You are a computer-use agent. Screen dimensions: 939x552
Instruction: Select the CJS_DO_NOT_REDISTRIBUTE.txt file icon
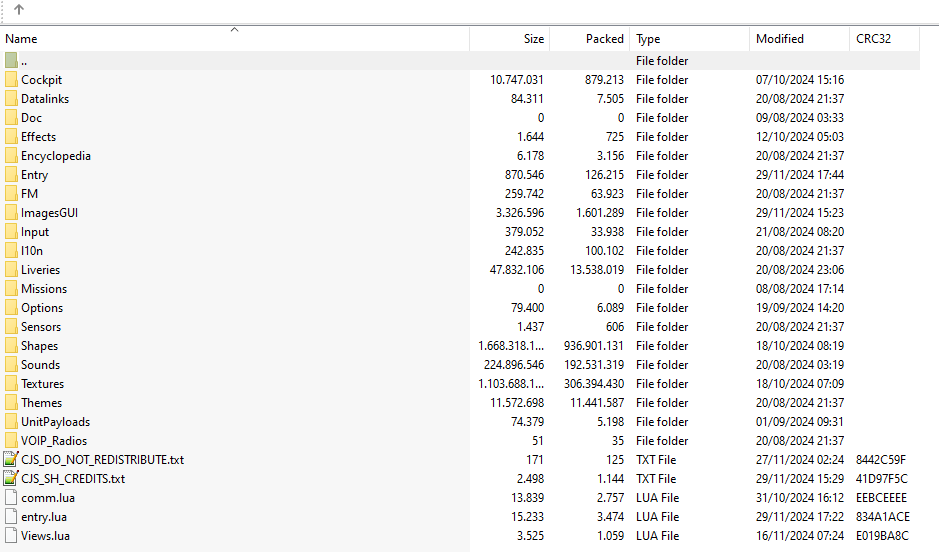11,459
